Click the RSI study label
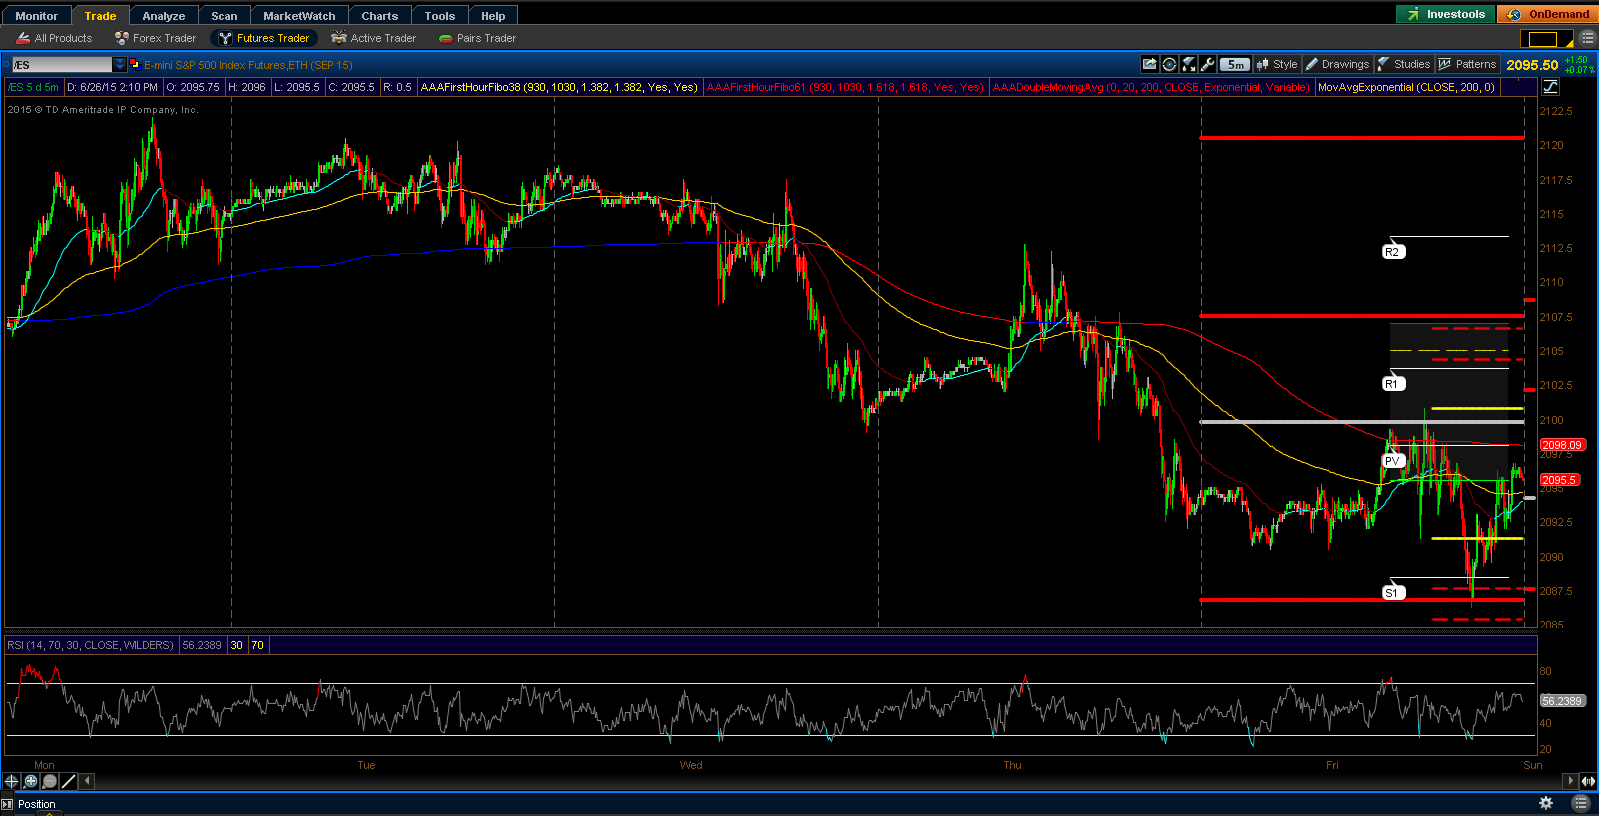1599x816 pixels. (91, 645)
